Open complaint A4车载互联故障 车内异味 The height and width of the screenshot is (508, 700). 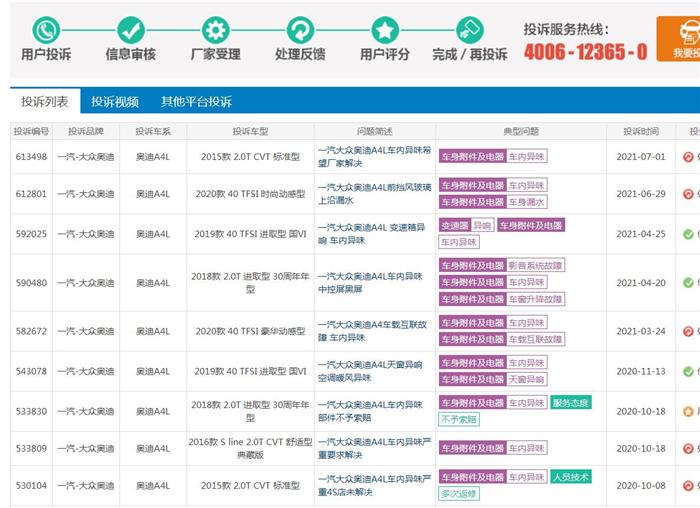(x=372, y=331)
